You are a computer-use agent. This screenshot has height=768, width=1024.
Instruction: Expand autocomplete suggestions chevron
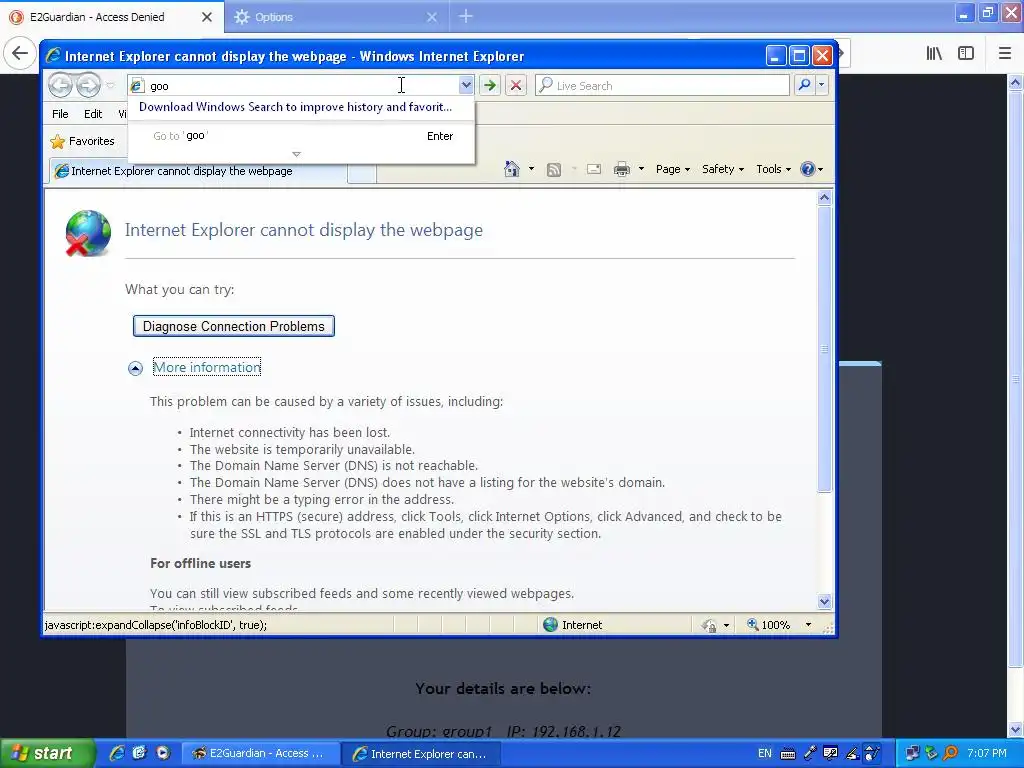pyautogui.click(x=296, y=154)
